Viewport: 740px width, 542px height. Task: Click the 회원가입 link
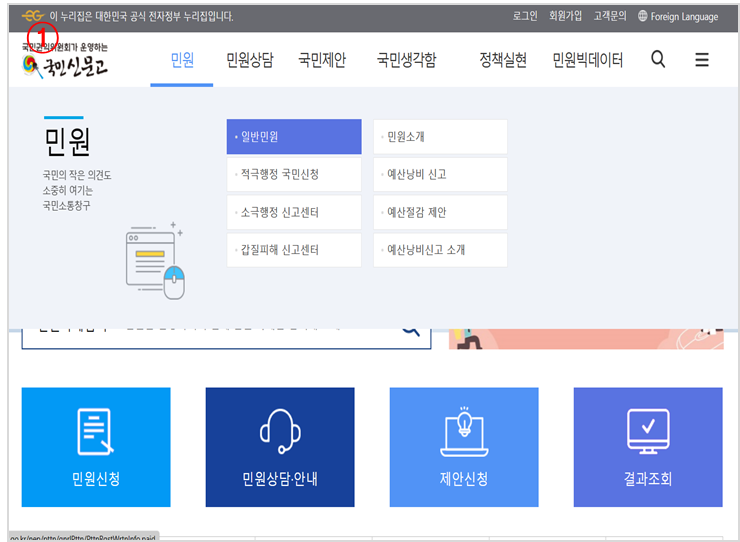point(565,16)
